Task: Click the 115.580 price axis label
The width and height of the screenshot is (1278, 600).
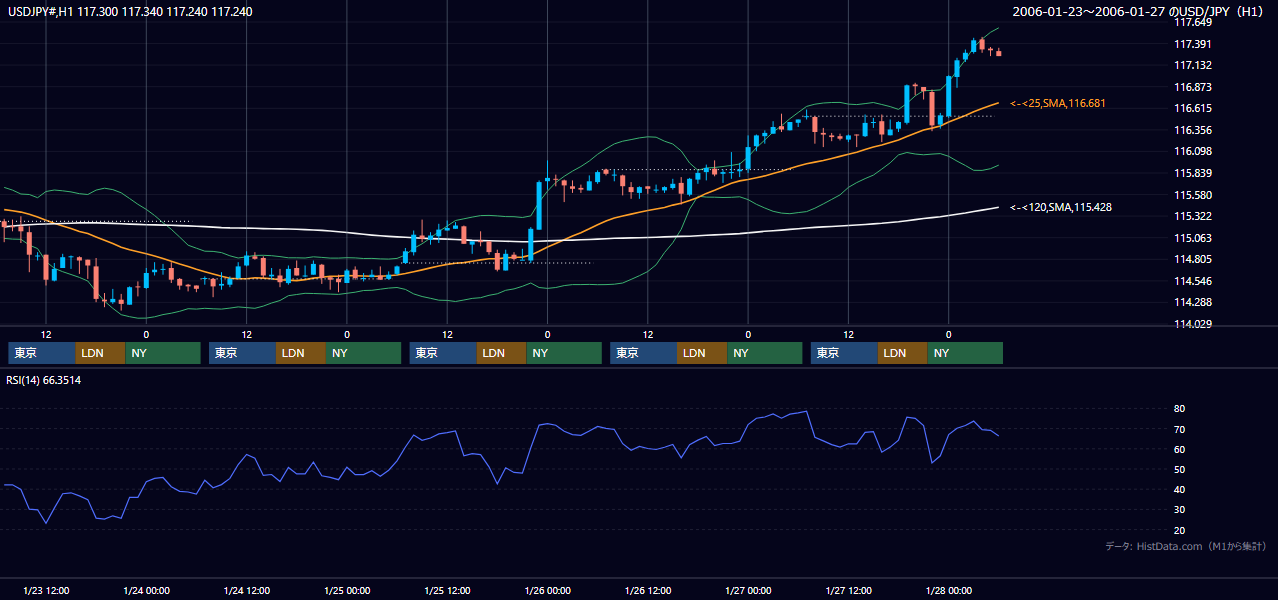Action: [1193, 195]
